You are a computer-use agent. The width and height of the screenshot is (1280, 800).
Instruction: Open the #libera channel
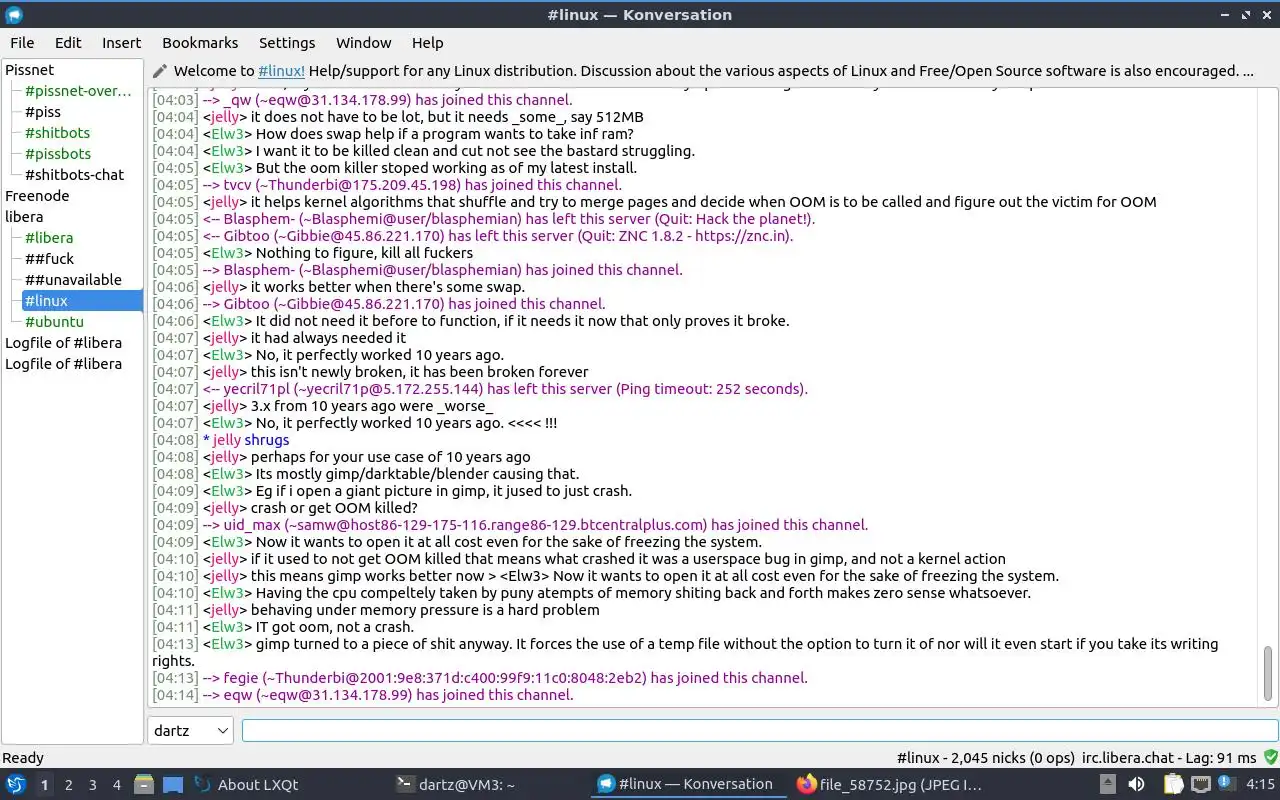click(49, 238)
